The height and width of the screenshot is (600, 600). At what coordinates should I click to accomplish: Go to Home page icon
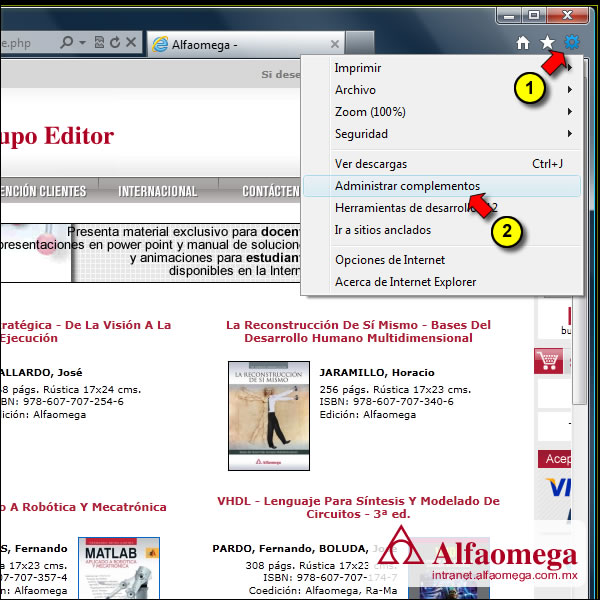[x=523, y=43]
